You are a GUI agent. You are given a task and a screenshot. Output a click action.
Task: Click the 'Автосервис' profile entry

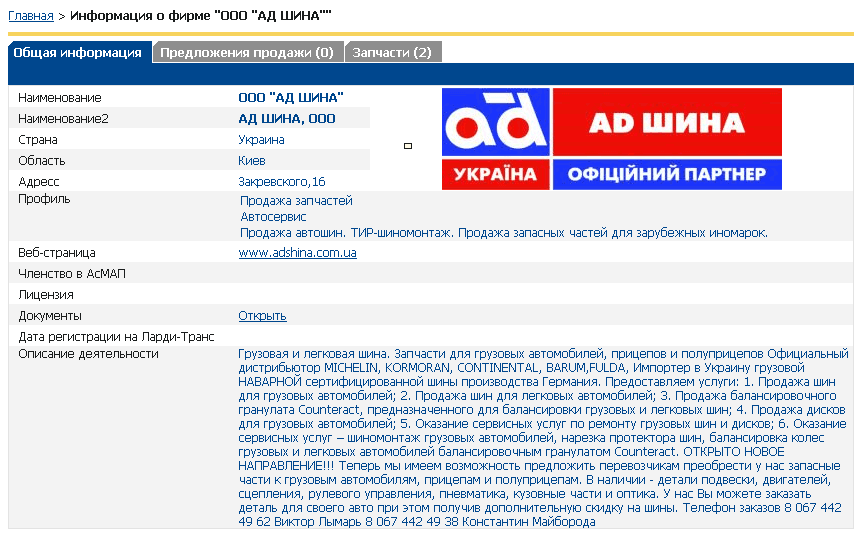273,216
